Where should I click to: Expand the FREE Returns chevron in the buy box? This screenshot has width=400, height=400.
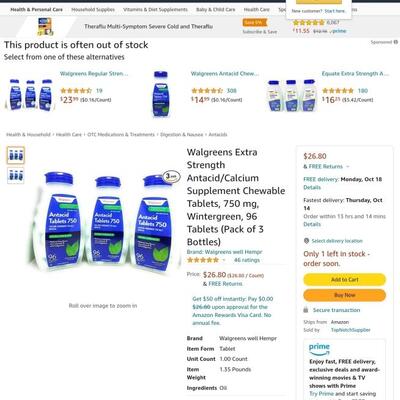[348, 166]
